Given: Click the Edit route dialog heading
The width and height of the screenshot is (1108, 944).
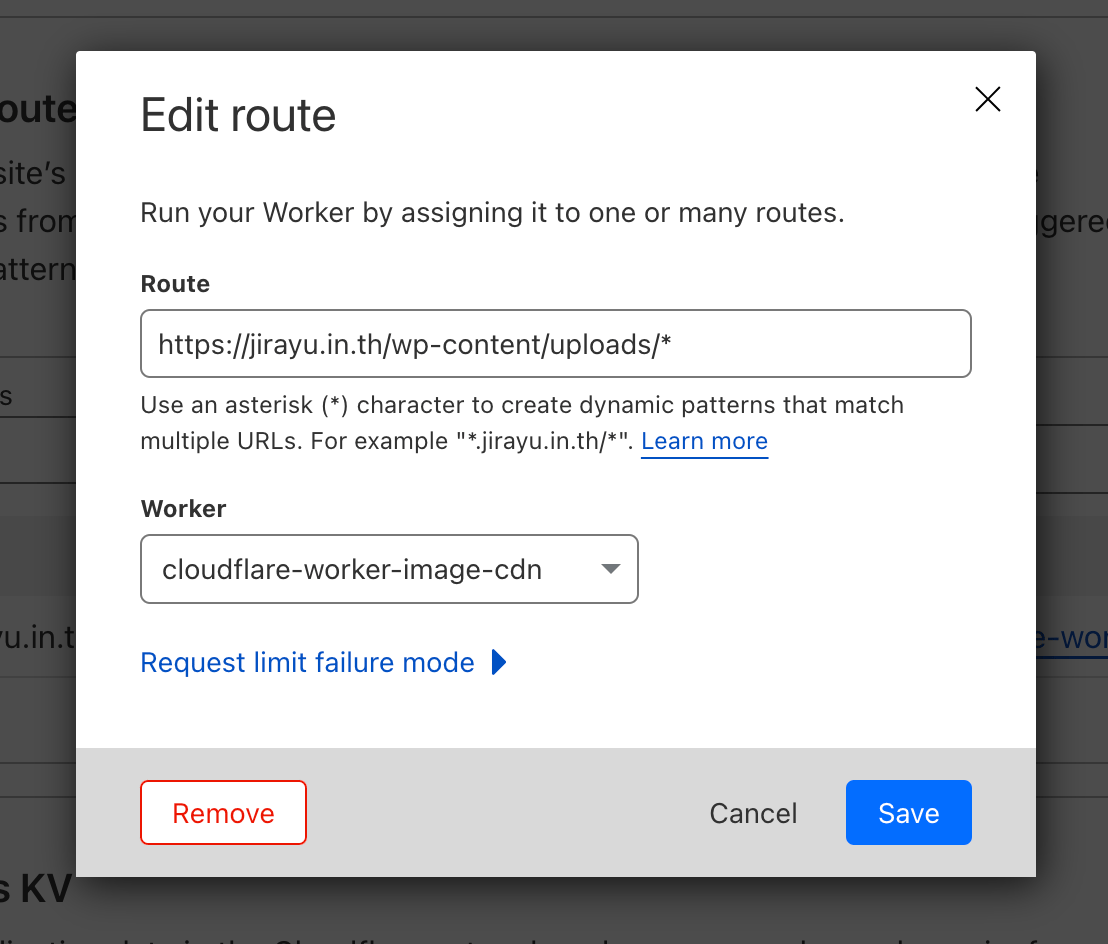Looking at the screenshot, I should coord(238,116).
